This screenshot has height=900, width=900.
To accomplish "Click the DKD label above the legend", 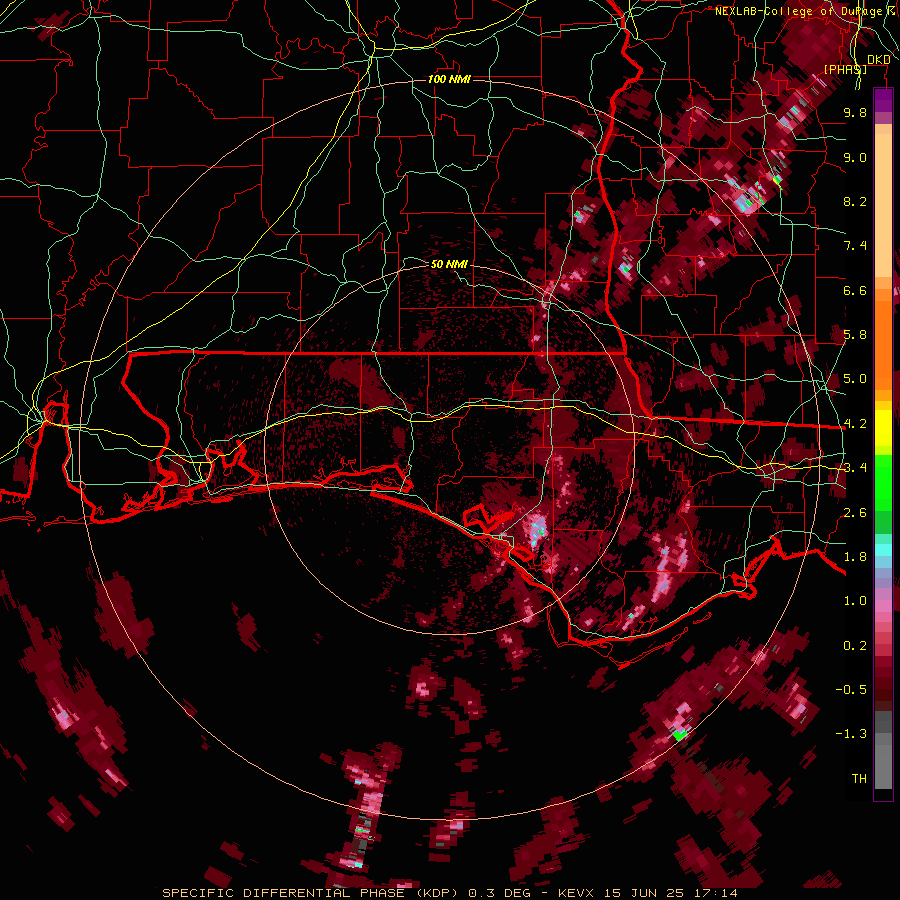I will click(x=879, y=60).
